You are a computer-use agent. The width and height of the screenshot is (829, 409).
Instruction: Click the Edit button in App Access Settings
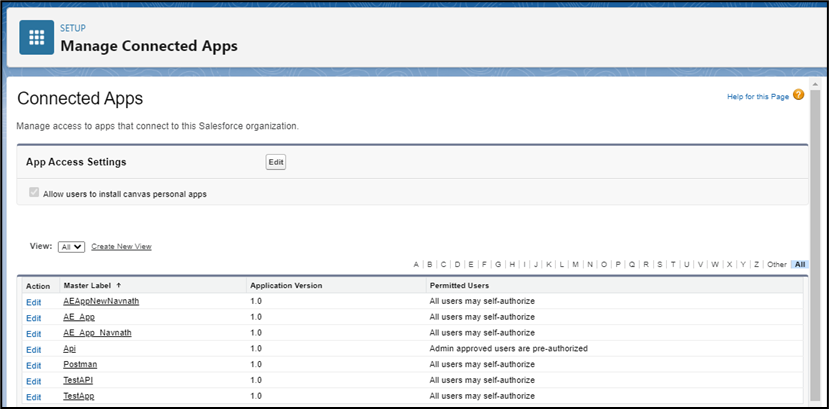(275, 162)
